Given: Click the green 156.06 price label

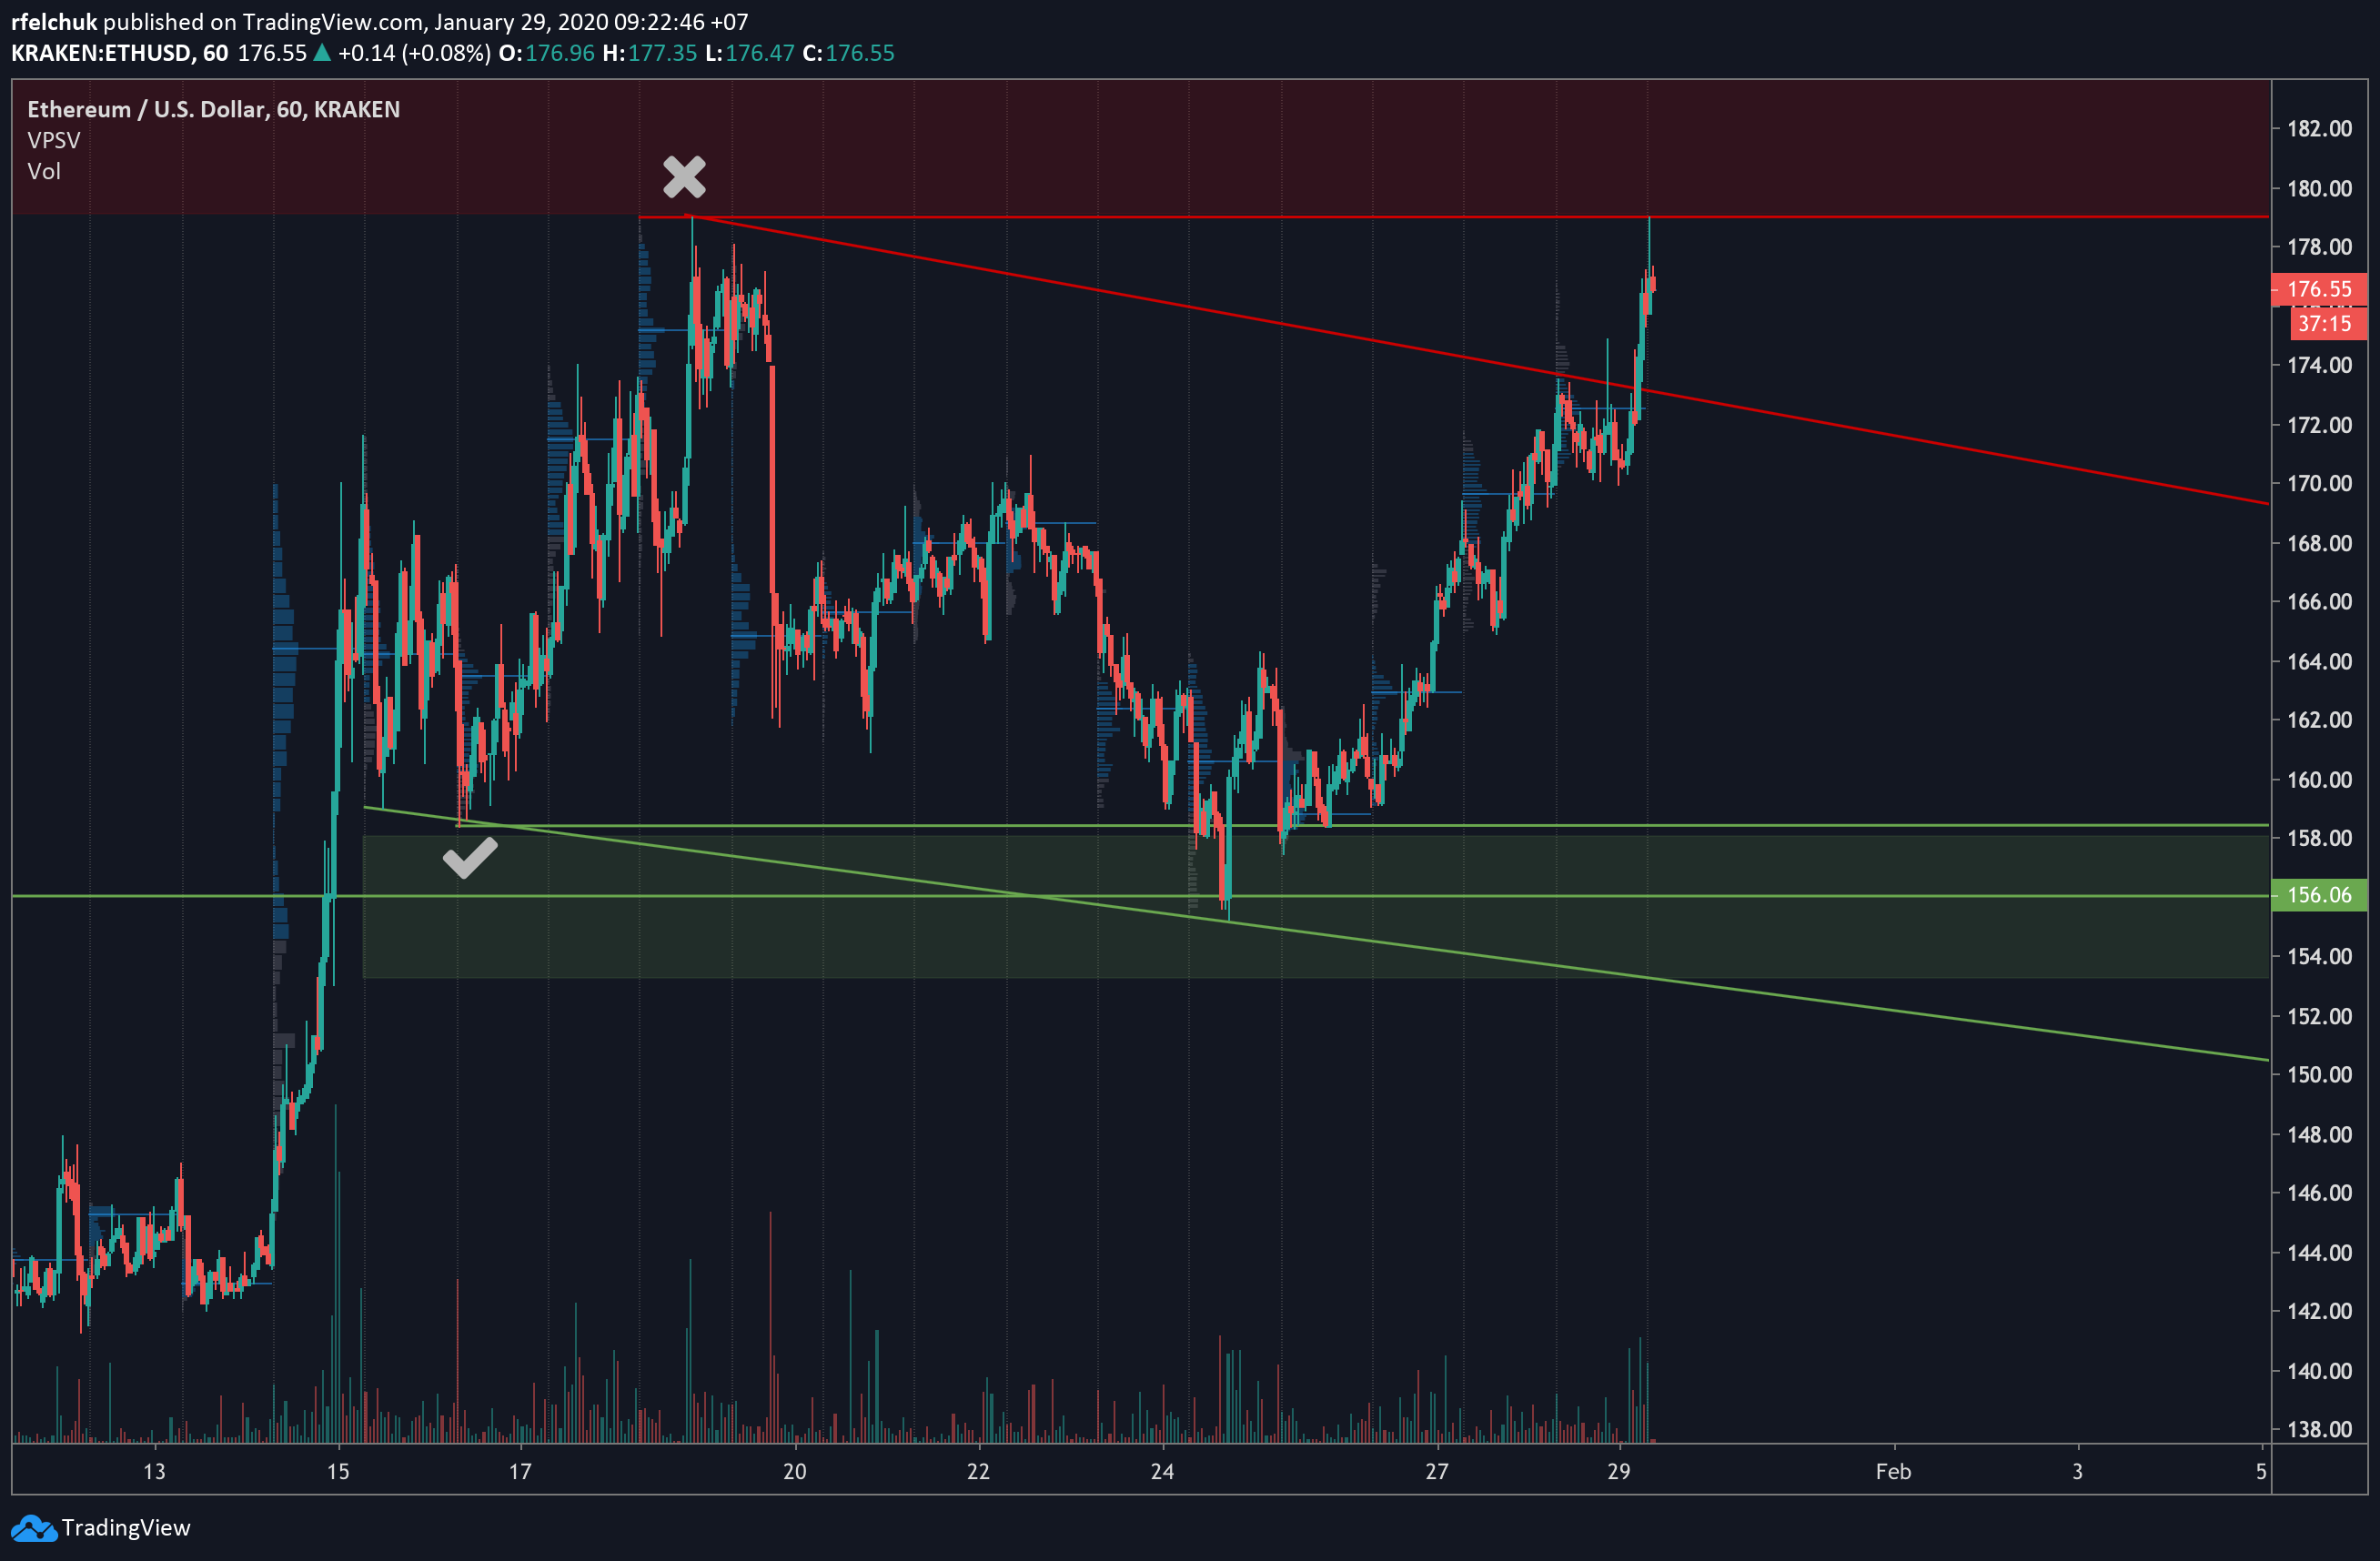Looking at the screenshot, I should [x=2319, y=895].
